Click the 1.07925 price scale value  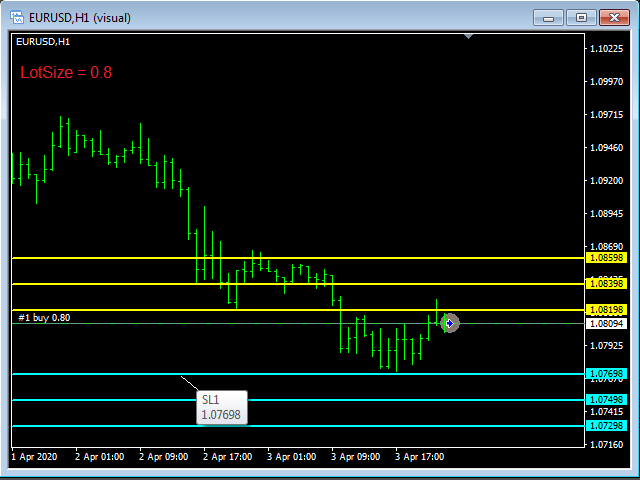(607, 346)
